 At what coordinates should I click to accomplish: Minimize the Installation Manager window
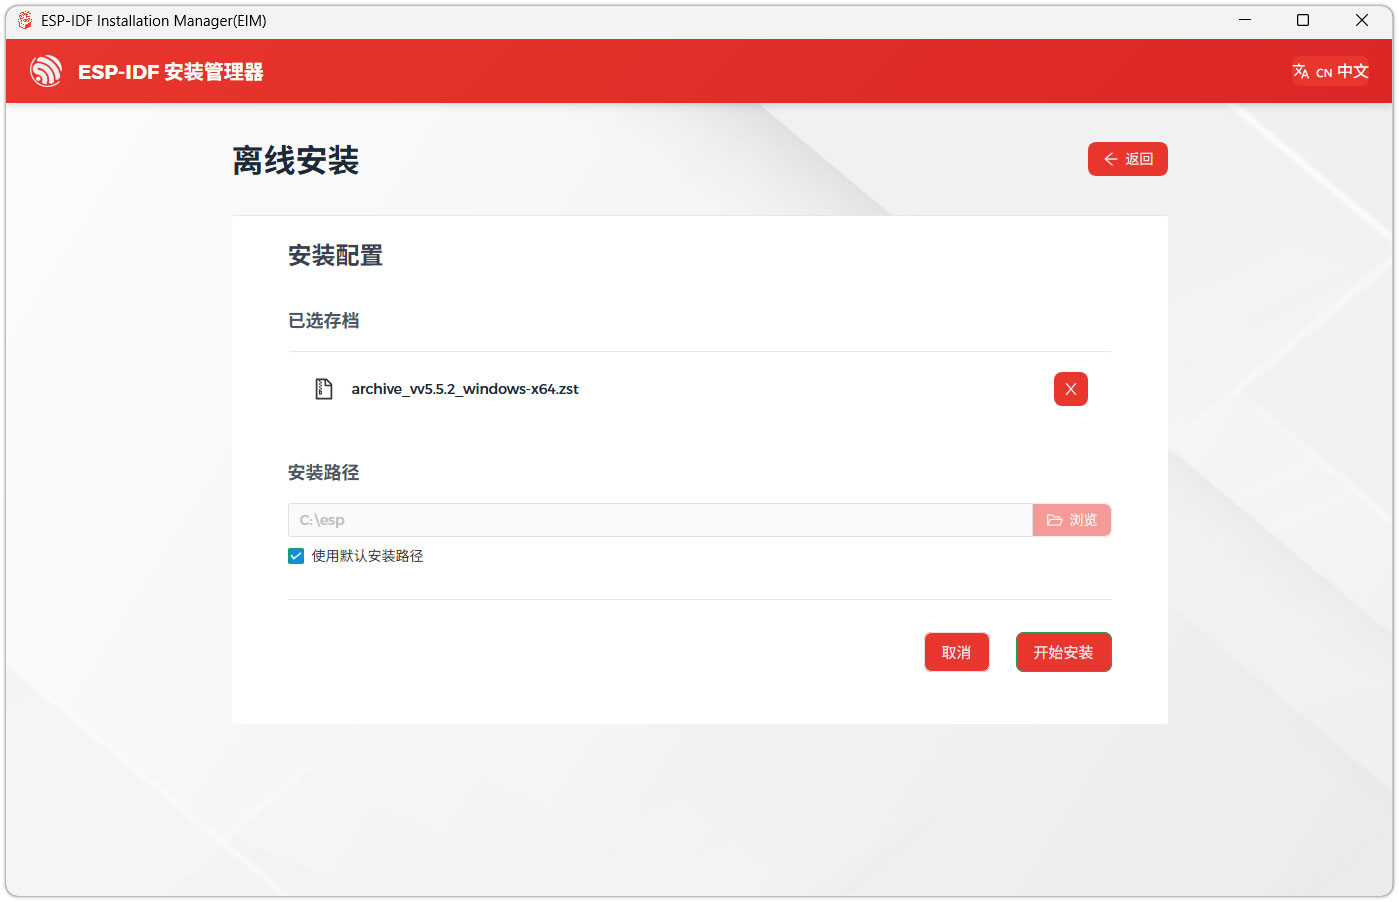pyautogui.click(x=1245, y=20)
